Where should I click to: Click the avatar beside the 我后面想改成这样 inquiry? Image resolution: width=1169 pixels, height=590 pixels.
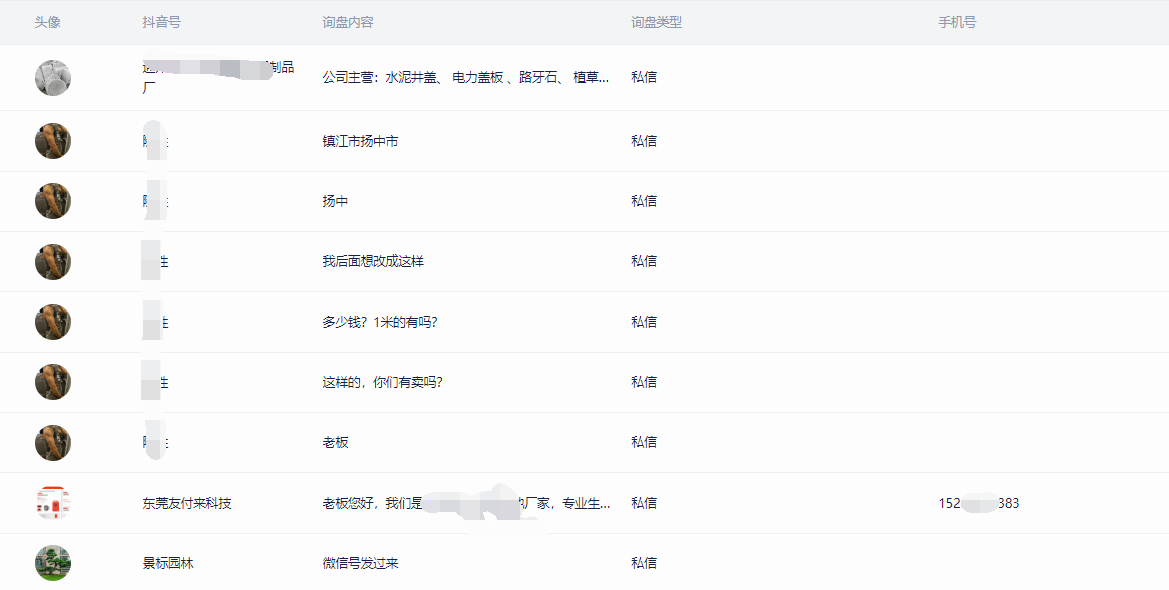point(53,262)
